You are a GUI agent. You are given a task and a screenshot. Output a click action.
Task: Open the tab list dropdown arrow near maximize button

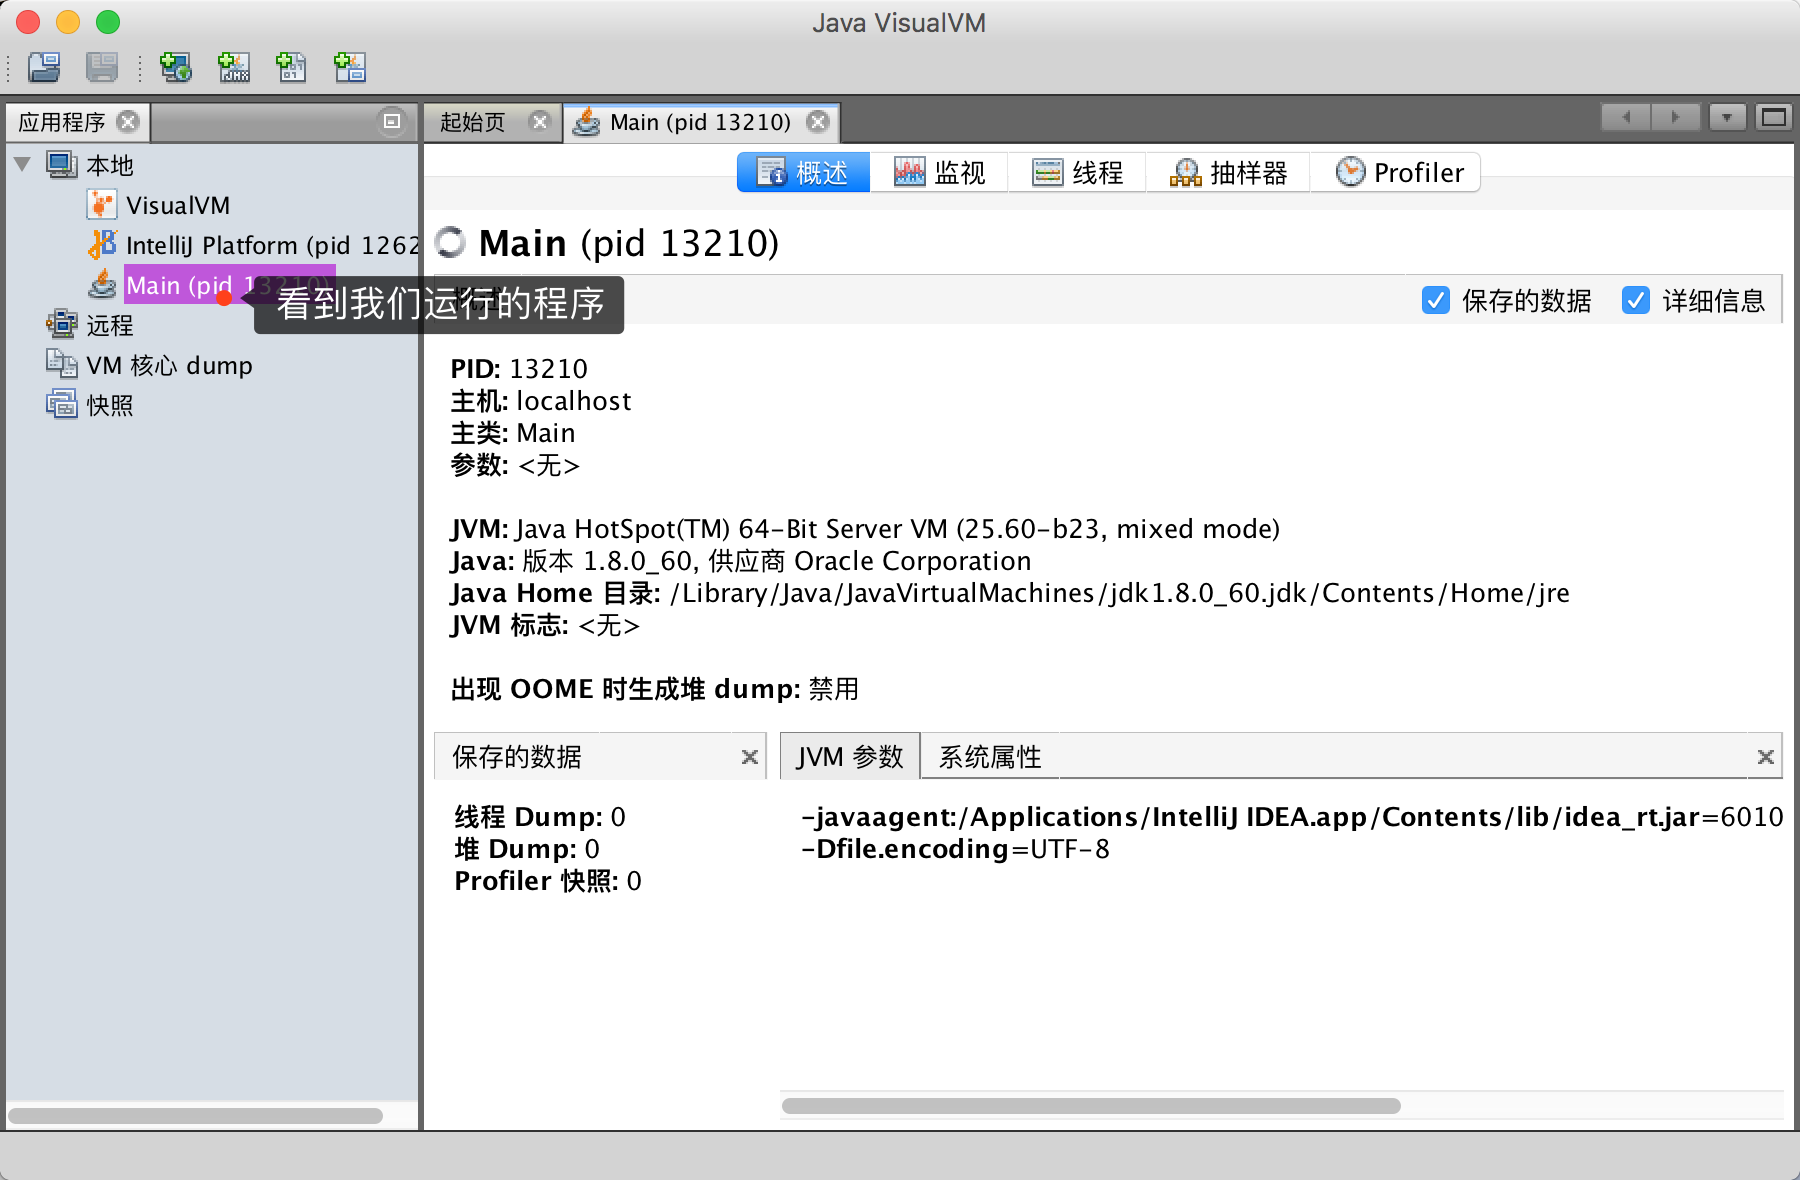[1727, 117]
